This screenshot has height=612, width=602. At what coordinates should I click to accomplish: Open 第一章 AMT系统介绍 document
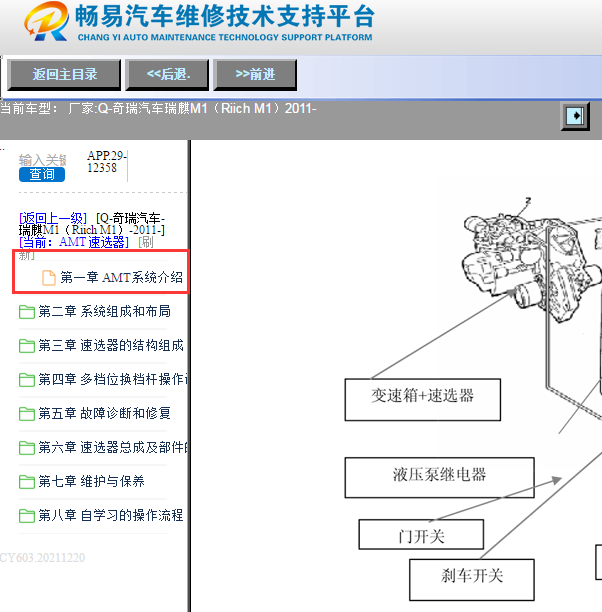tap(121, 278)
